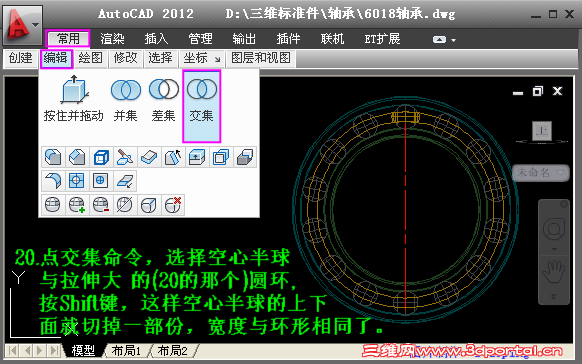Go to next layout tab arrow

click(x=39, y=350)
